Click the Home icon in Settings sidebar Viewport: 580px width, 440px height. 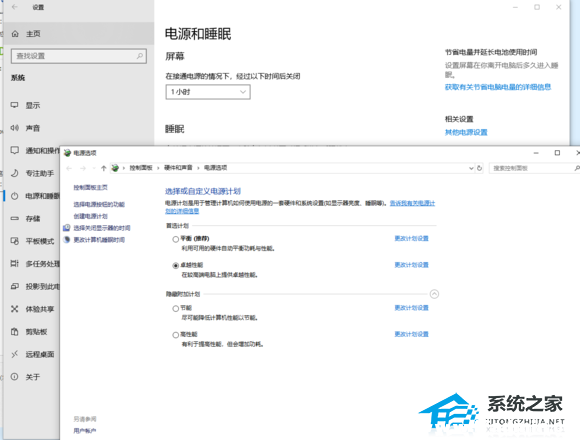point(15,34)
